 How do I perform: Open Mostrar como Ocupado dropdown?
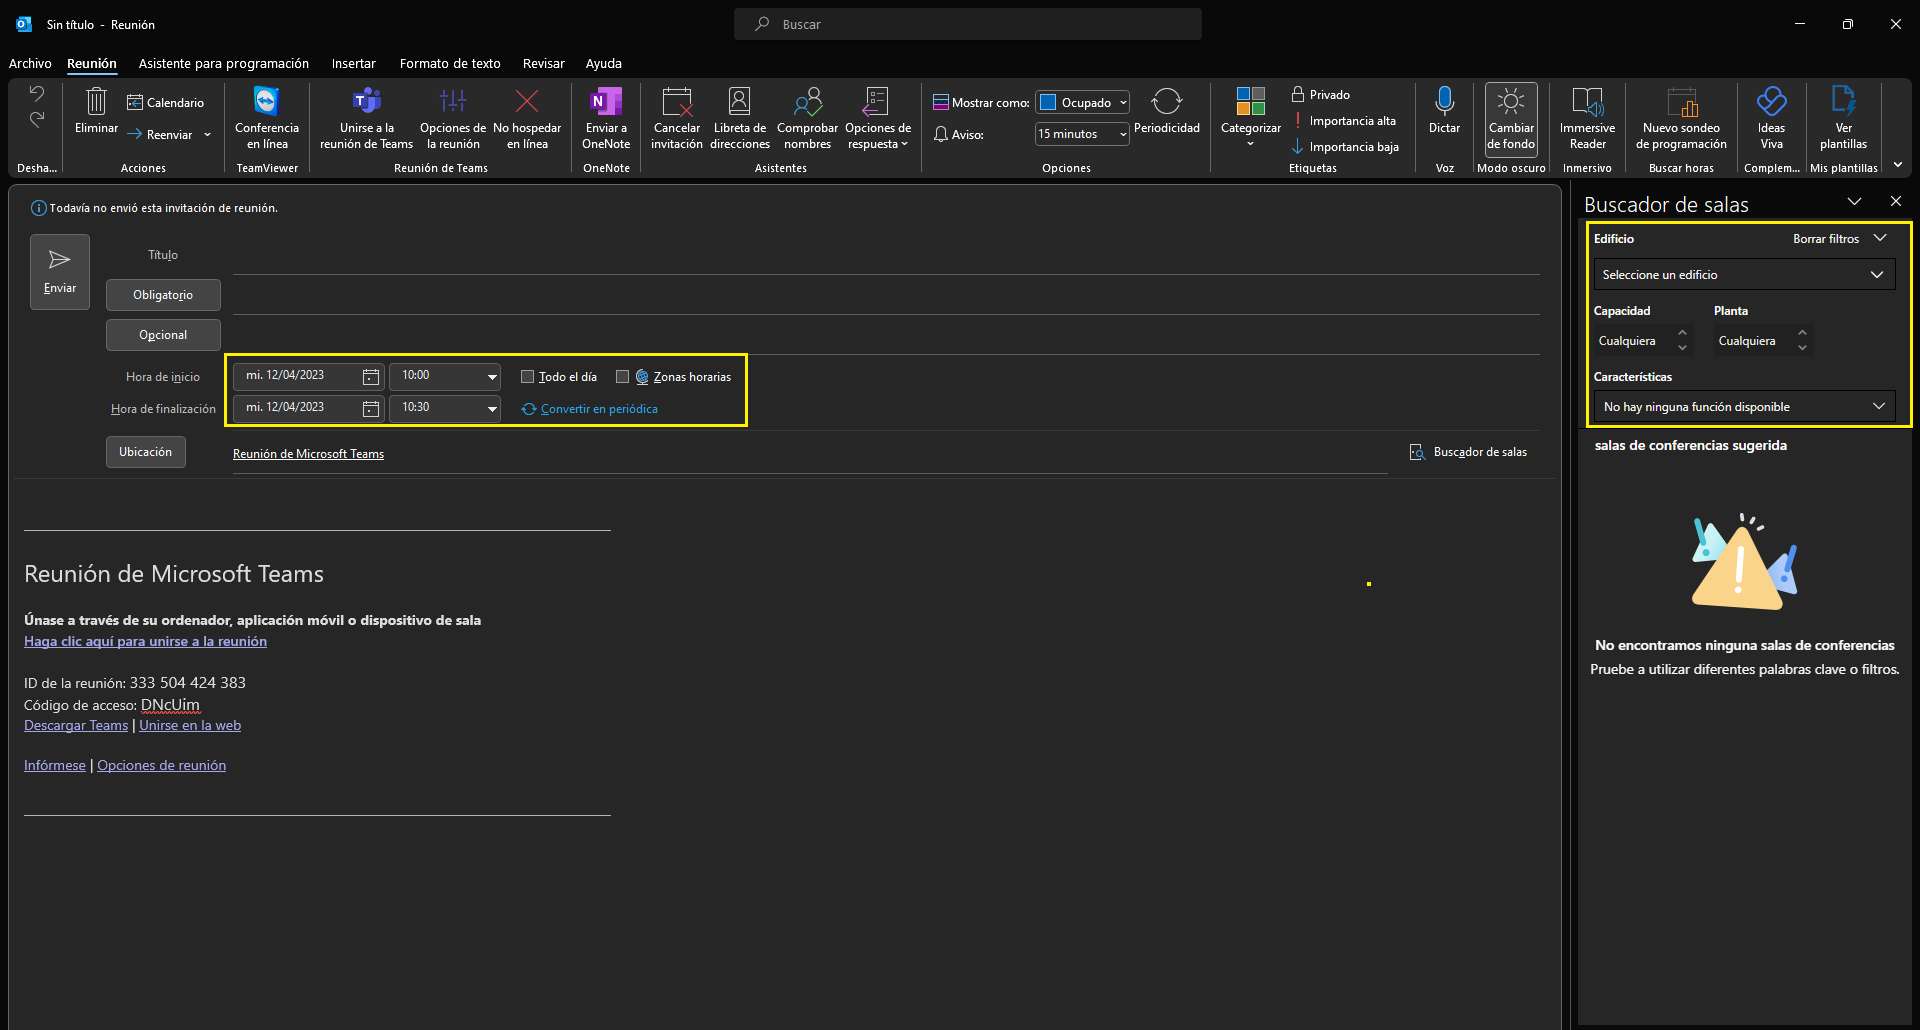coord(1123,102)
